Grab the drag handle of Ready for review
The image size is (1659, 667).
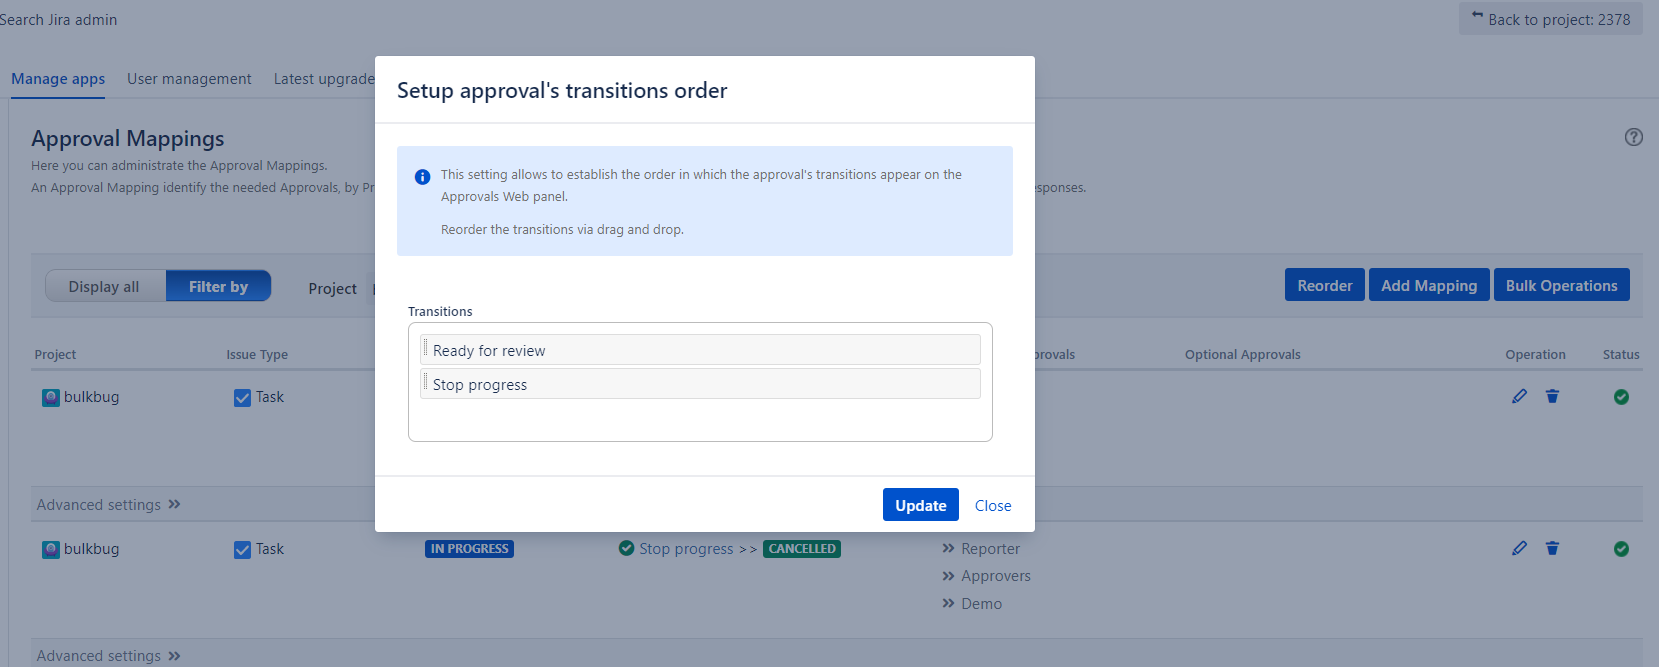(x=426, y=349)
